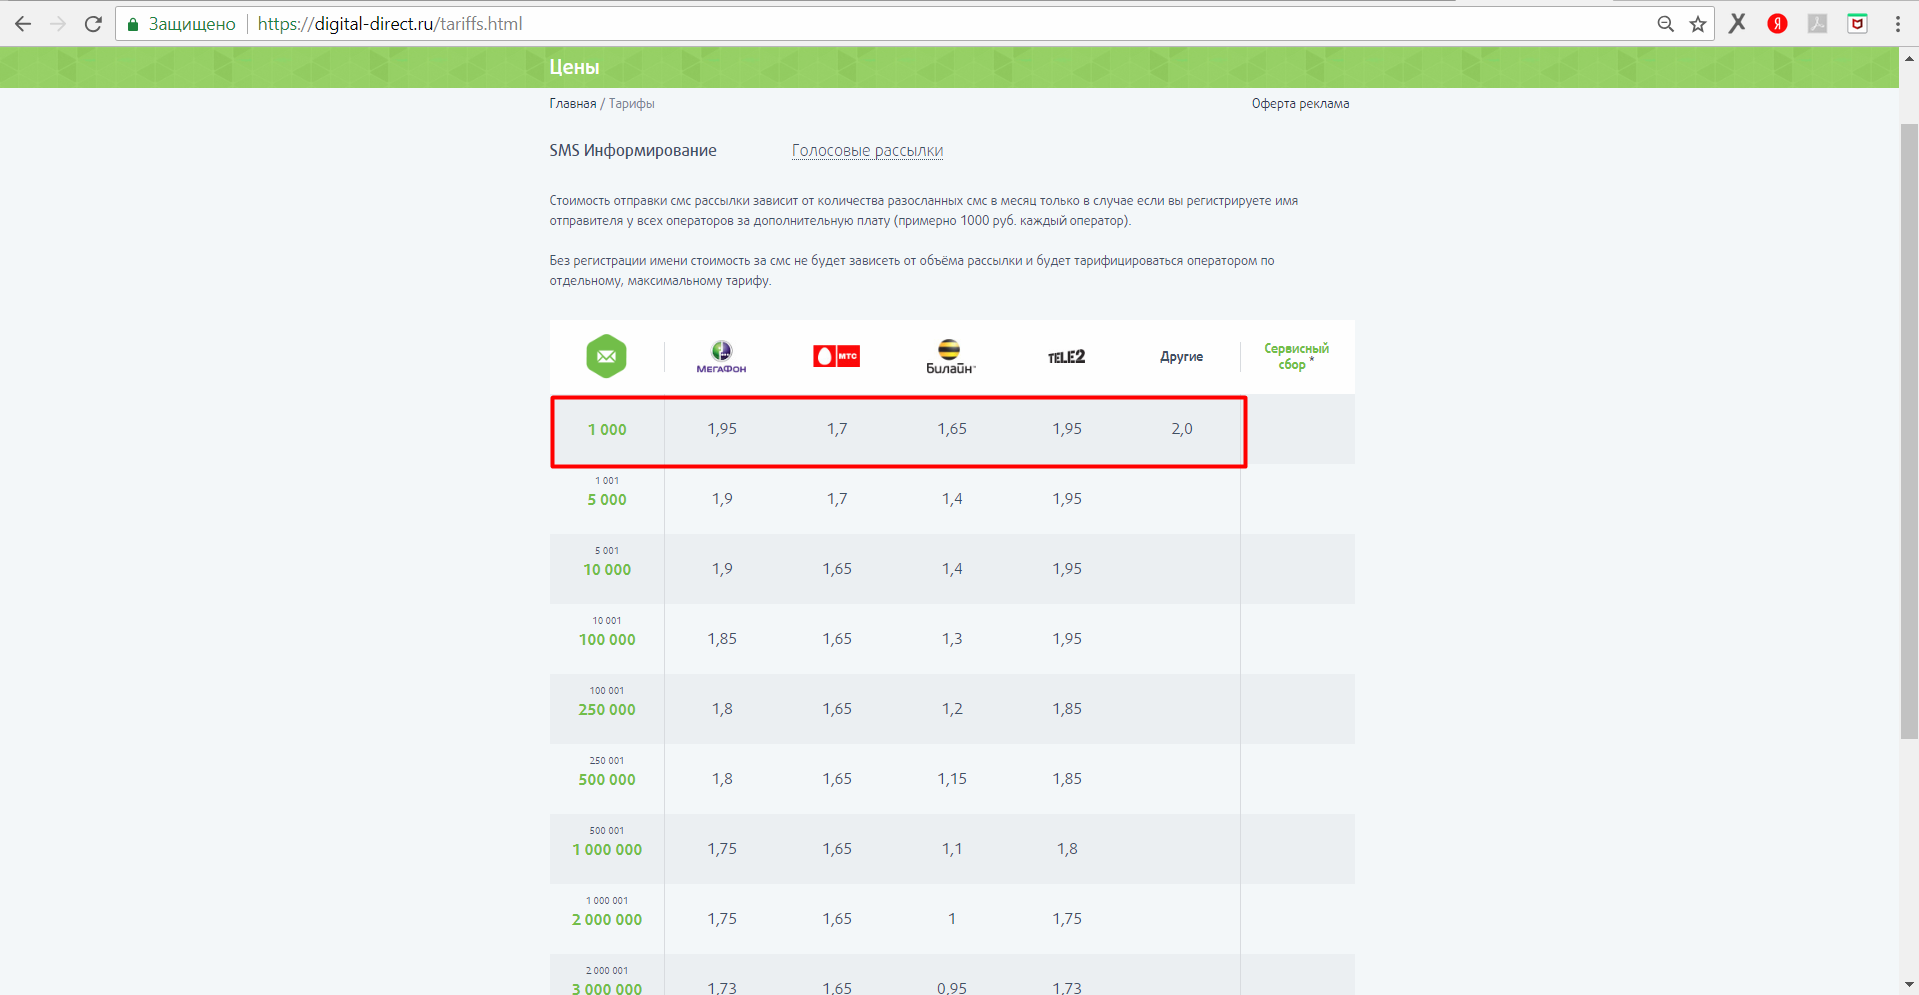Image resolution: width=1919 pixels, height=995 pixels.
Task: Open the Chrome three-dot menu
Action: tap(1898, 24)
